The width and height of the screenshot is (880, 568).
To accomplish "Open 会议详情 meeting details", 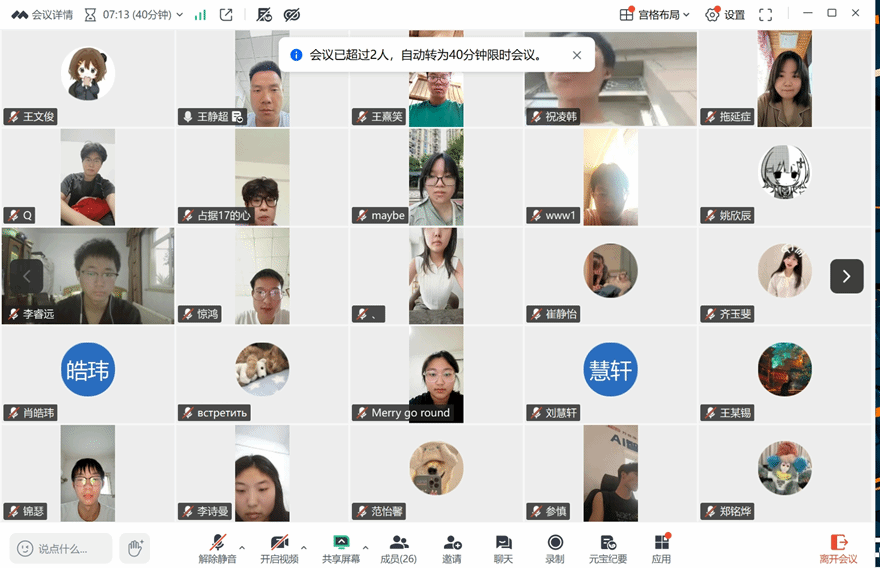I will [x=42, y=15].
